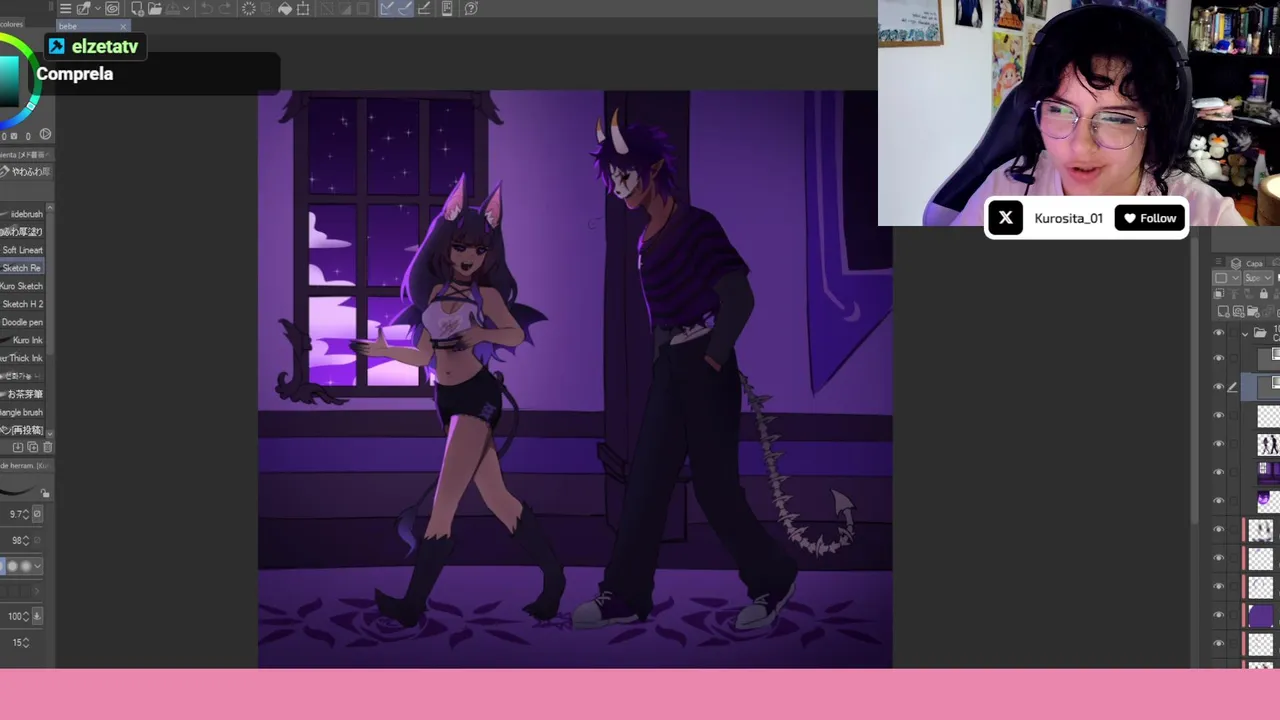Select the Soft Lineart brush
This screenshot has height=720, width=1280.
(x=22, y=250)
